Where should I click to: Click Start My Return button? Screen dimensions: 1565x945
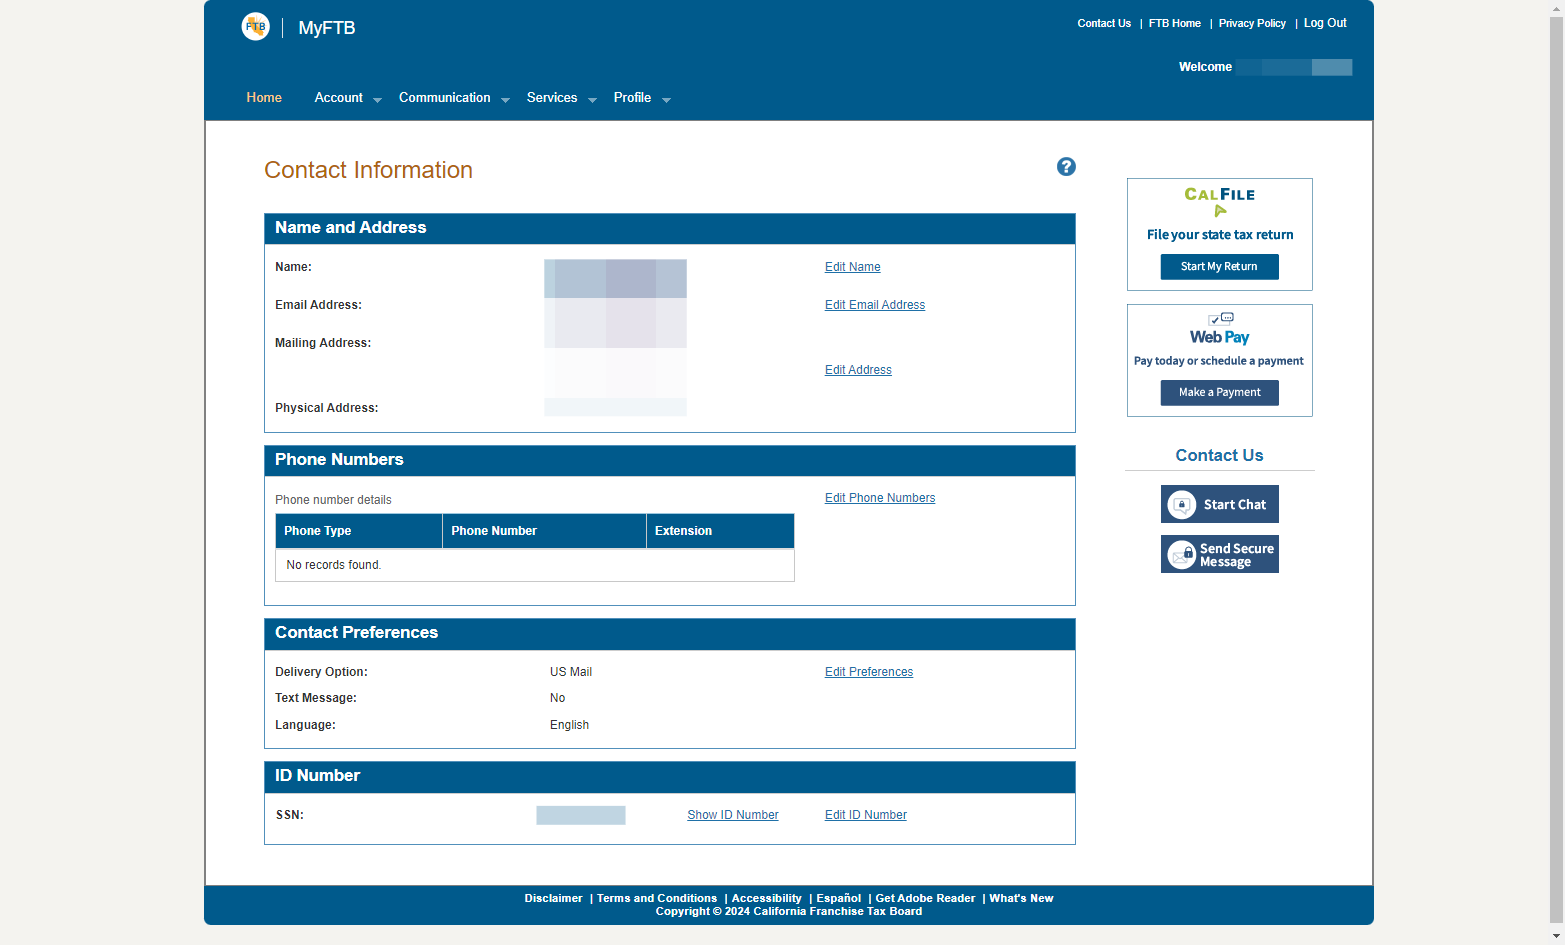point(1220,267)
